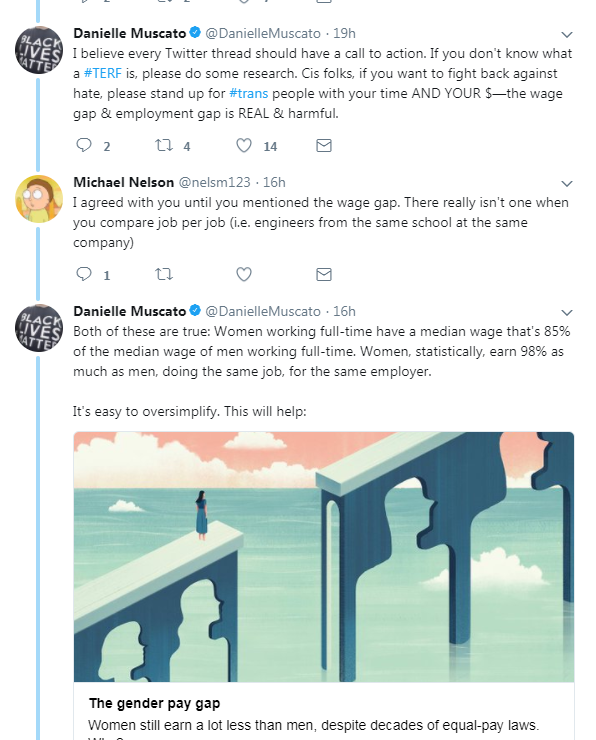596x740 pixels.
Task: Send the 19h tweet via direct message
Action: (x=324, y=145)
